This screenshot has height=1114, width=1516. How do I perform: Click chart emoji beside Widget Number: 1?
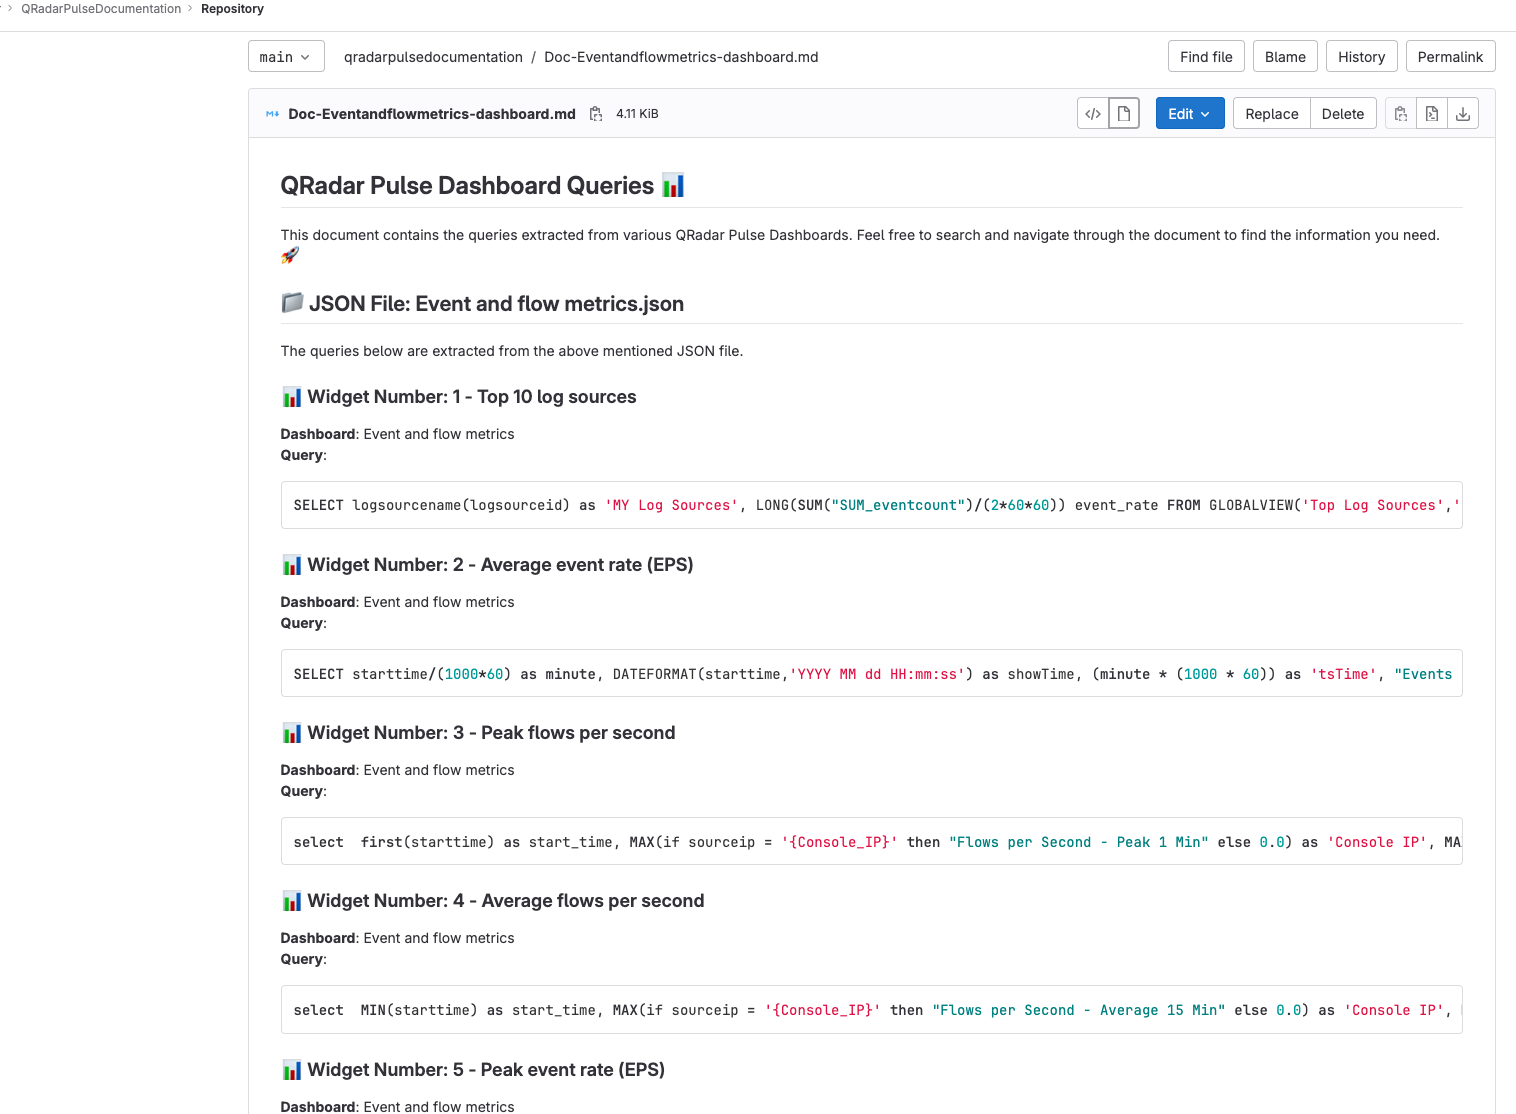point(292,397)
